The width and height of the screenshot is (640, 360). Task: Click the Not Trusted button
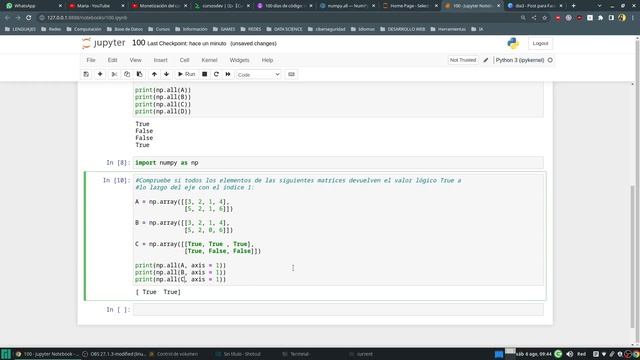tap(463, 60)
